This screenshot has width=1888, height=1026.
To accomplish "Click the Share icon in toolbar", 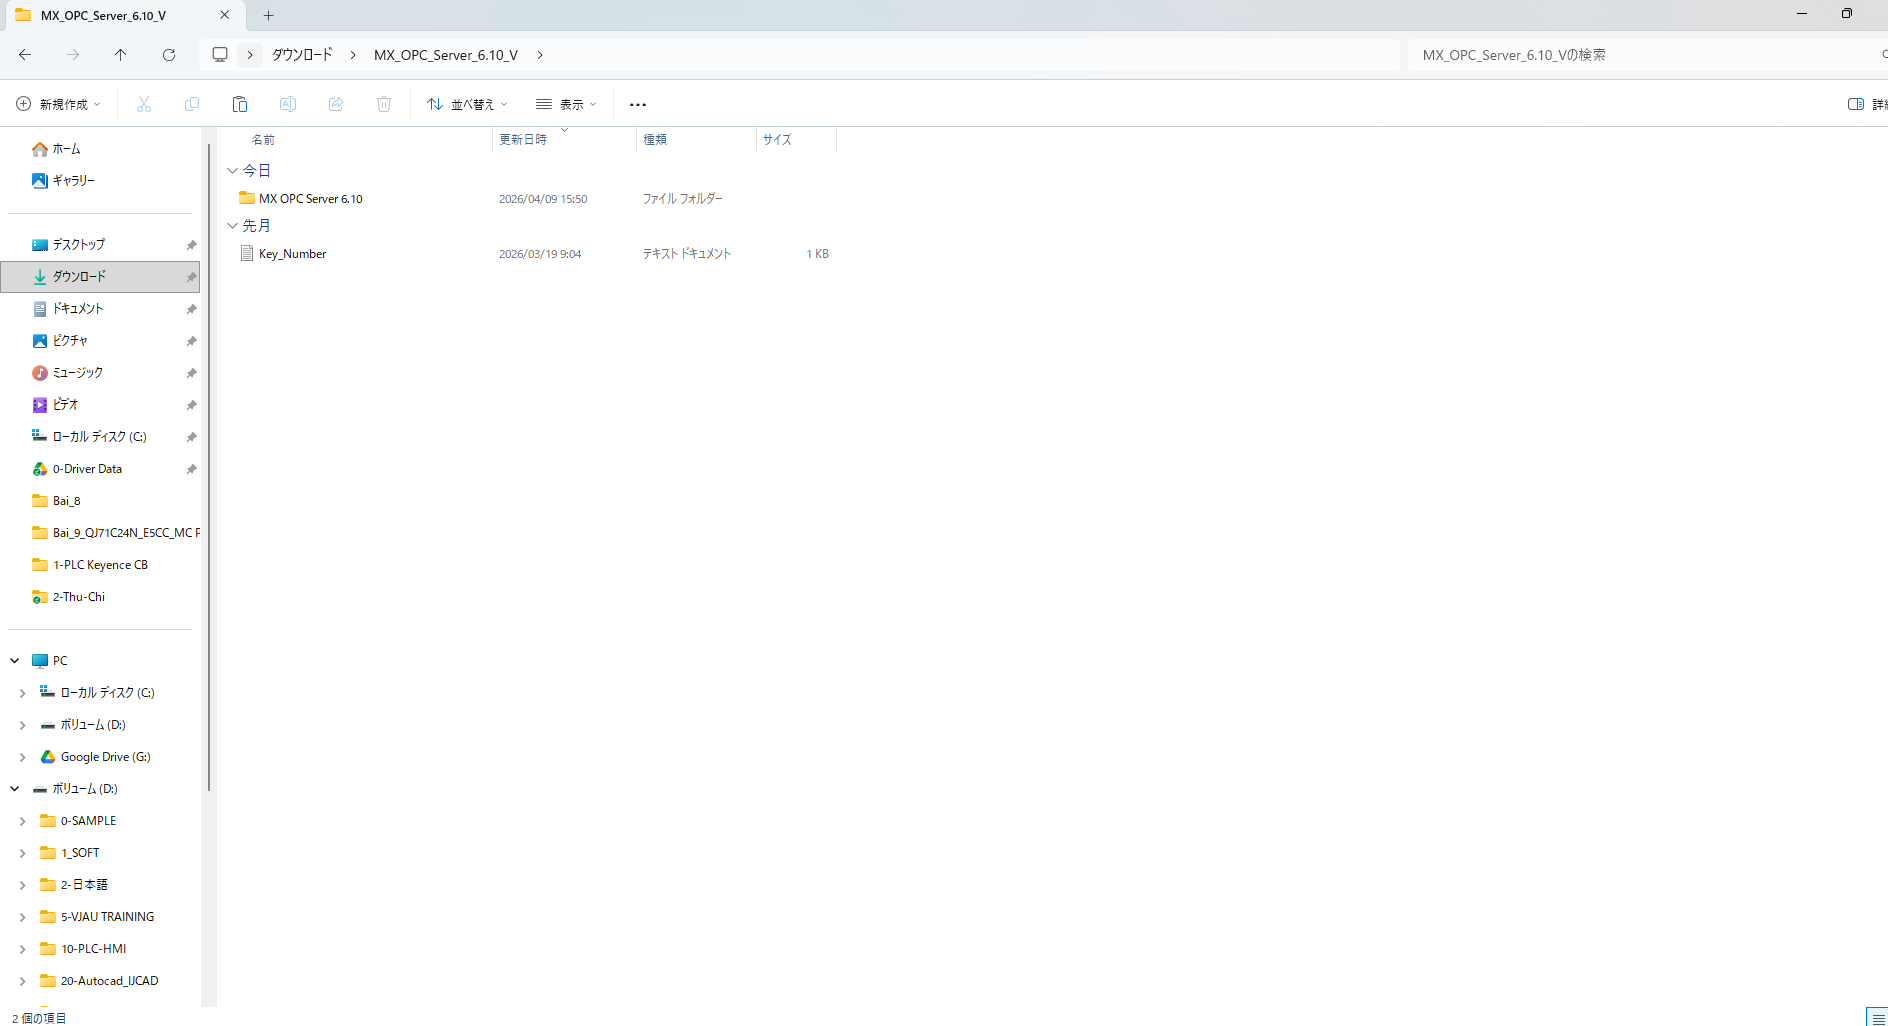I will pyautogui.click(x=336, y=104).
